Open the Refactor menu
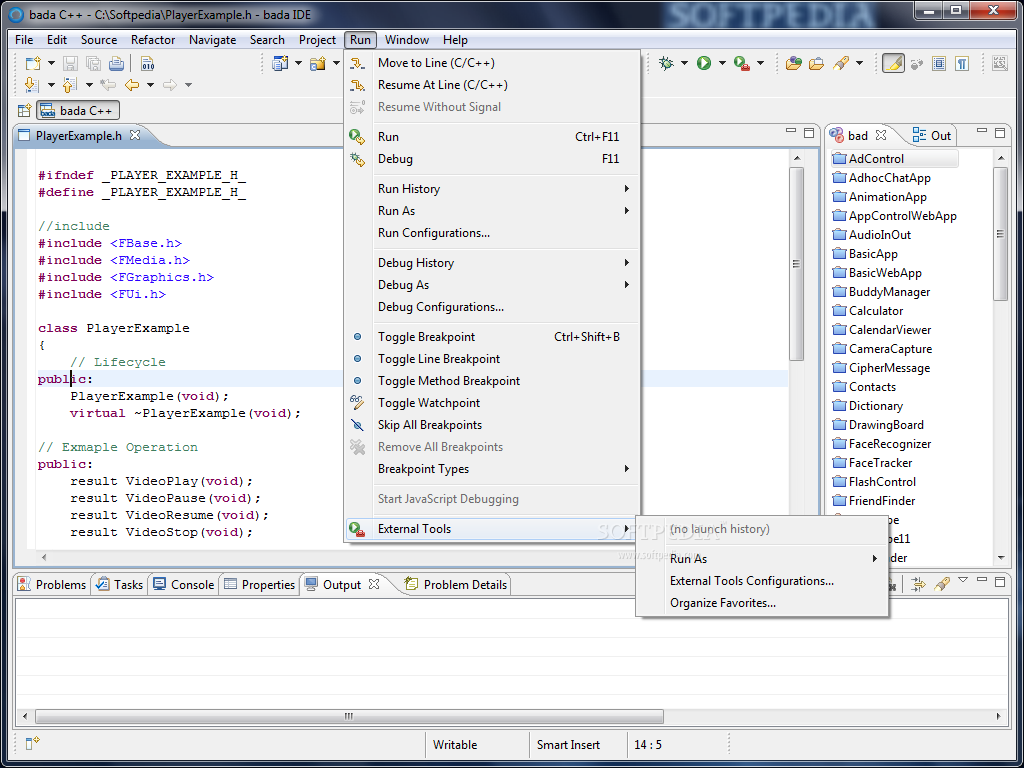Image resolution: width=1024 pixels, height=768 pixels. [x=153, y=40]
